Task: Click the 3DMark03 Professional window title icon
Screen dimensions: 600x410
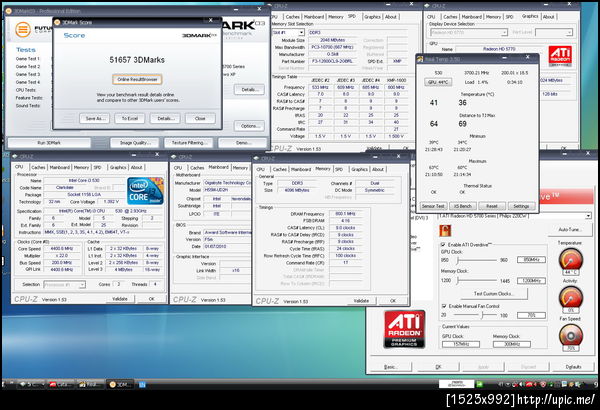Action: pyautogui.click(x=9, y=11)
